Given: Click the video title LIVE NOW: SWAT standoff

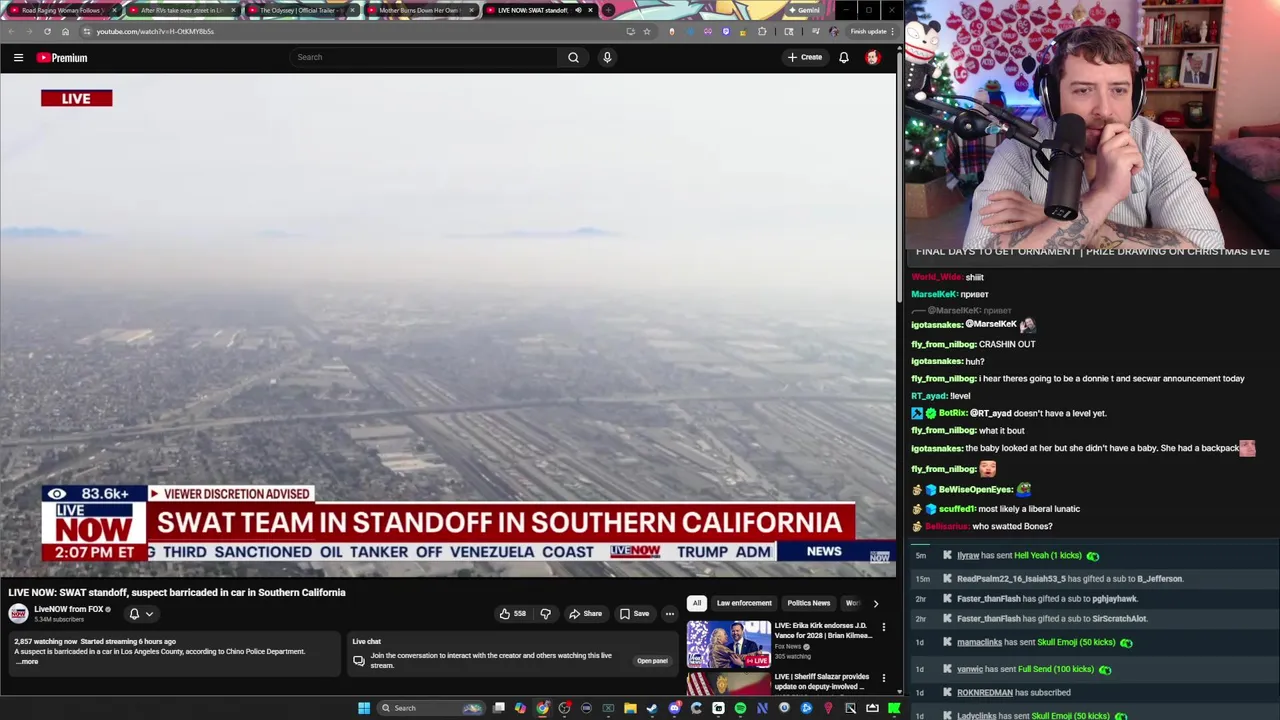Looking at the screenshot, I should click(177, 592).
